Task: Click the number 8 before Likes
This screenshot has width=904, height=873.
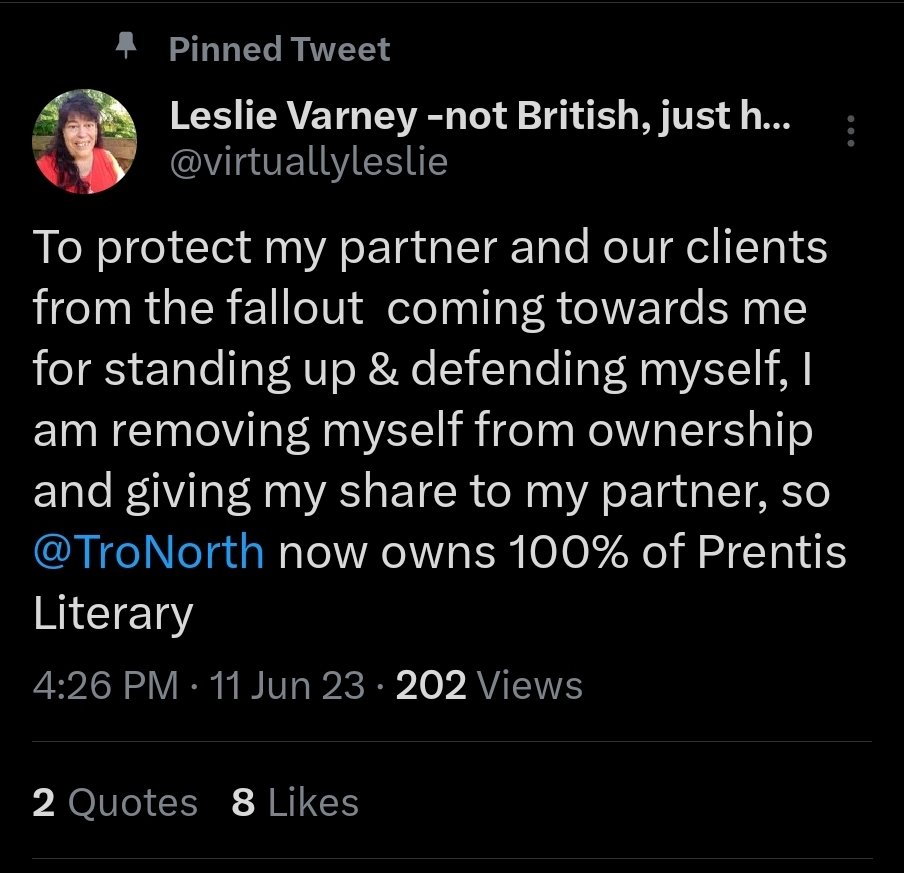Action: 243,803
